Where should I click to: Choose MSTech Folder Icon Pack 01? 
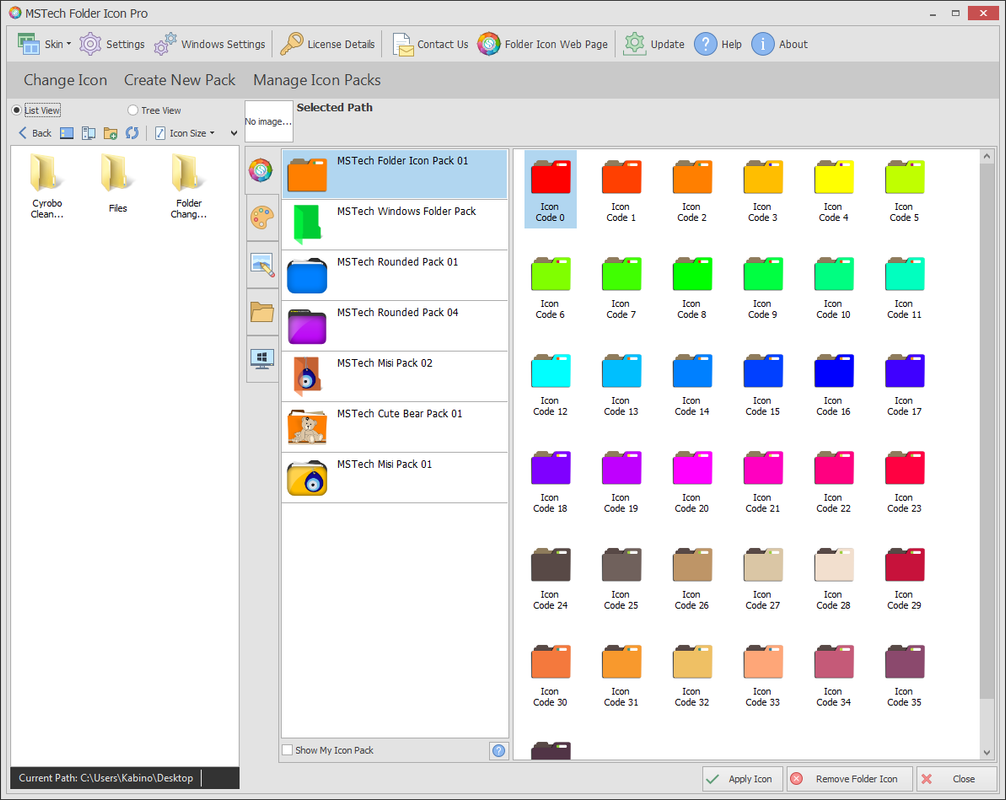point(395,174)
